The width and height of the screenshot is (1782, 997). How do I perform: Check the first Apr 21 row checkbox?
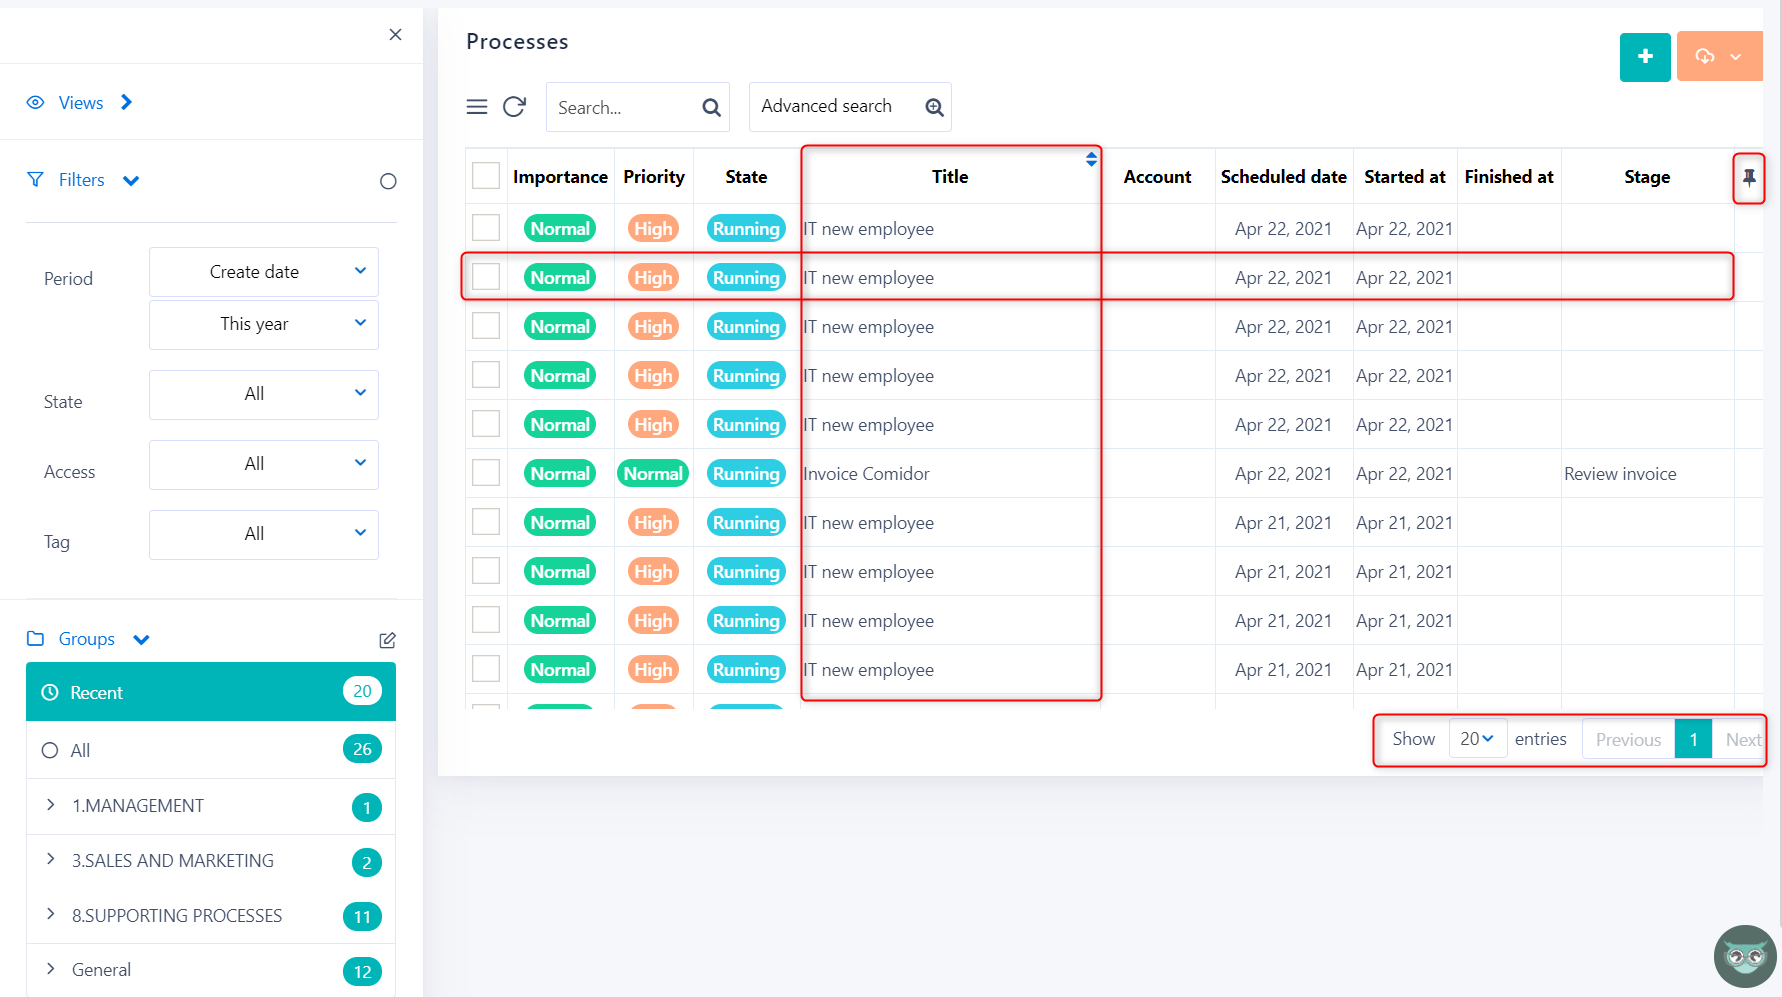[486, 522]
